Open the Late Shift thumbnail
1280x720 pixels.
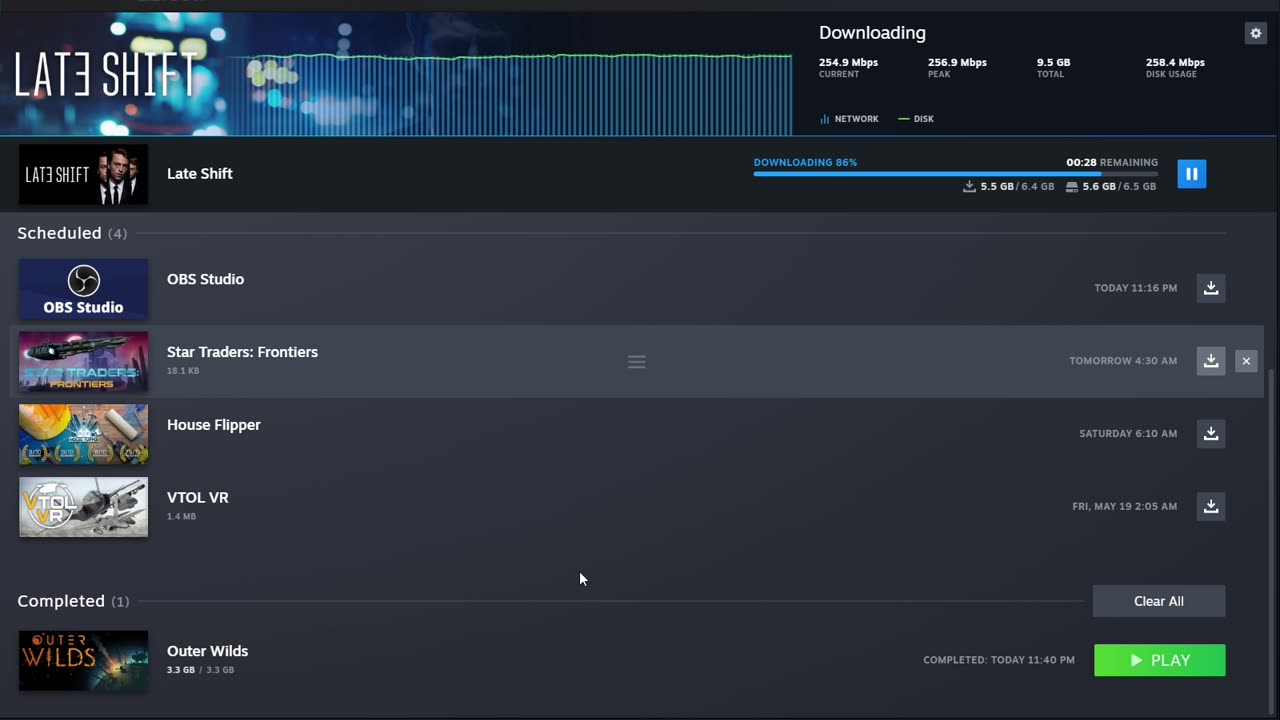click(83, 174)
